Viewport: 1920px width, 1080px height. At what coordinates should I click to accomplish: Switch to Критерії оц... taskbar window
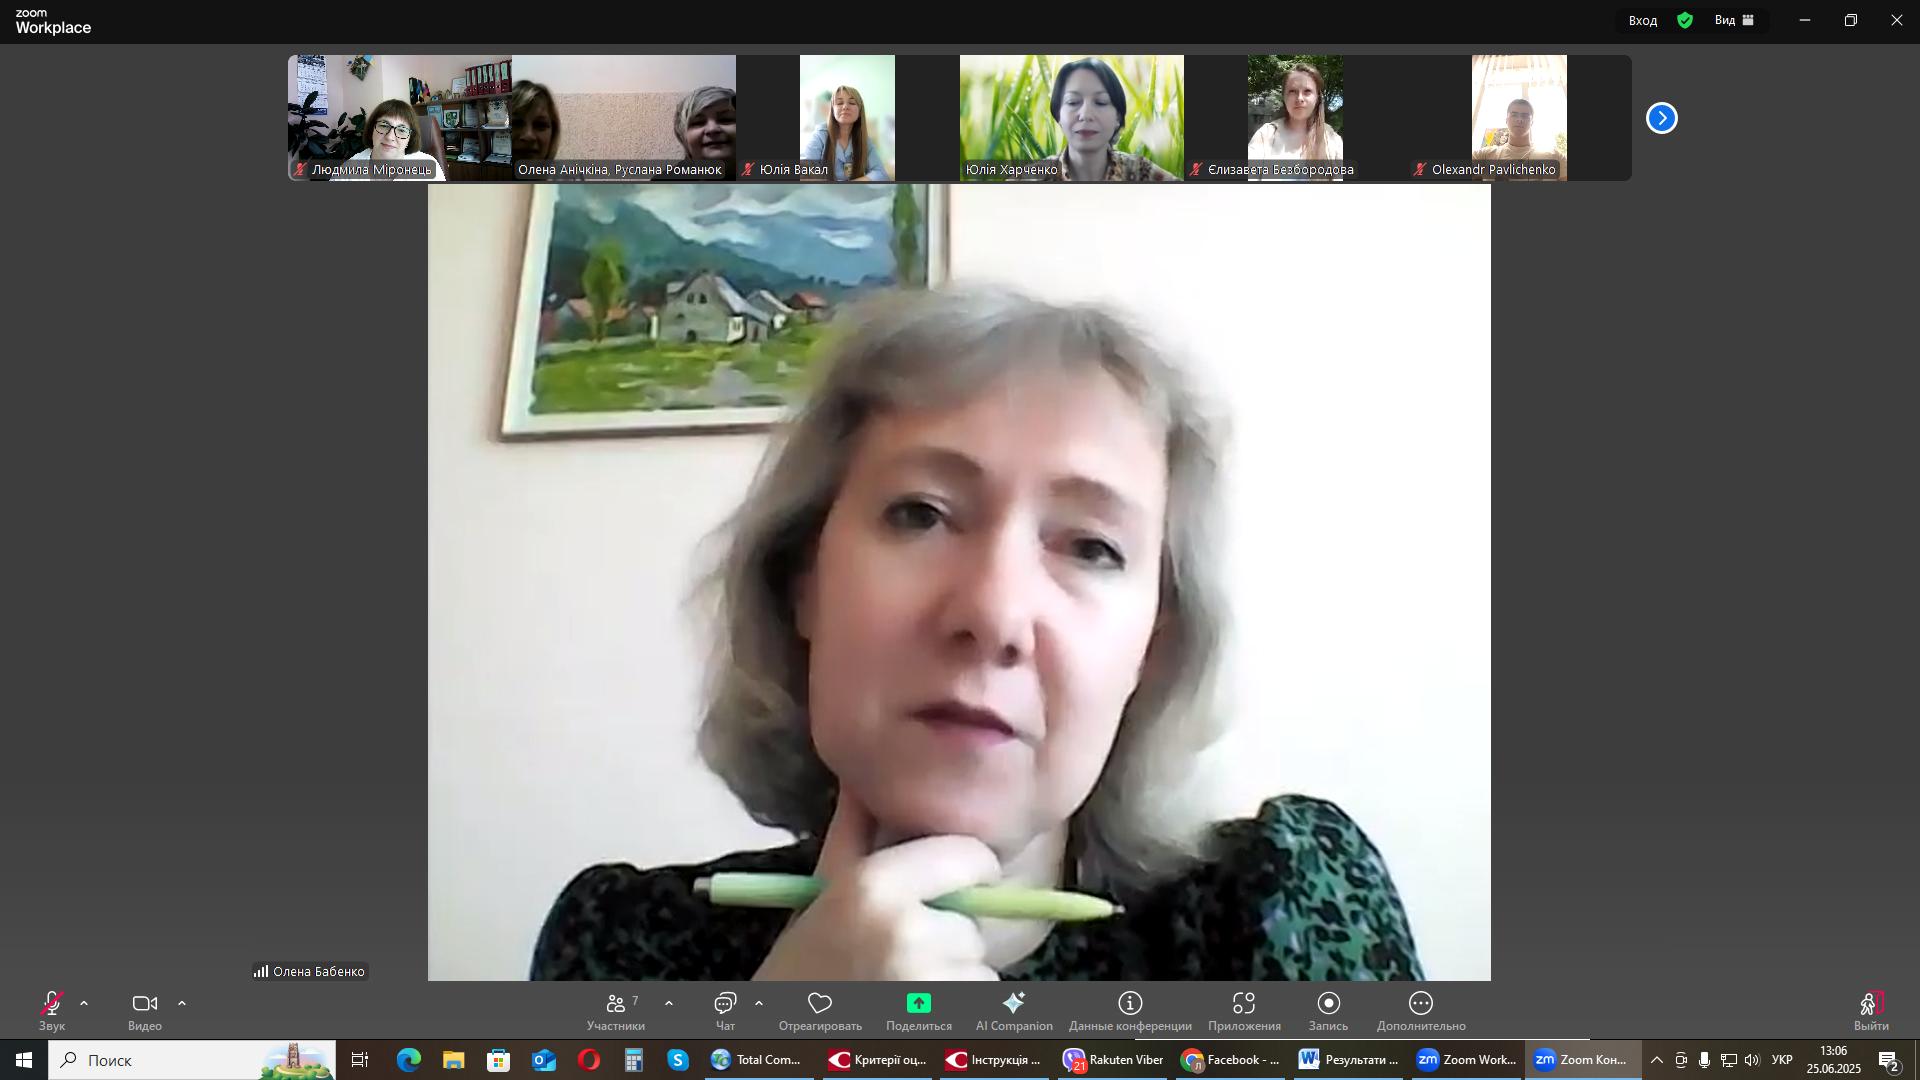coord(877,1060)
